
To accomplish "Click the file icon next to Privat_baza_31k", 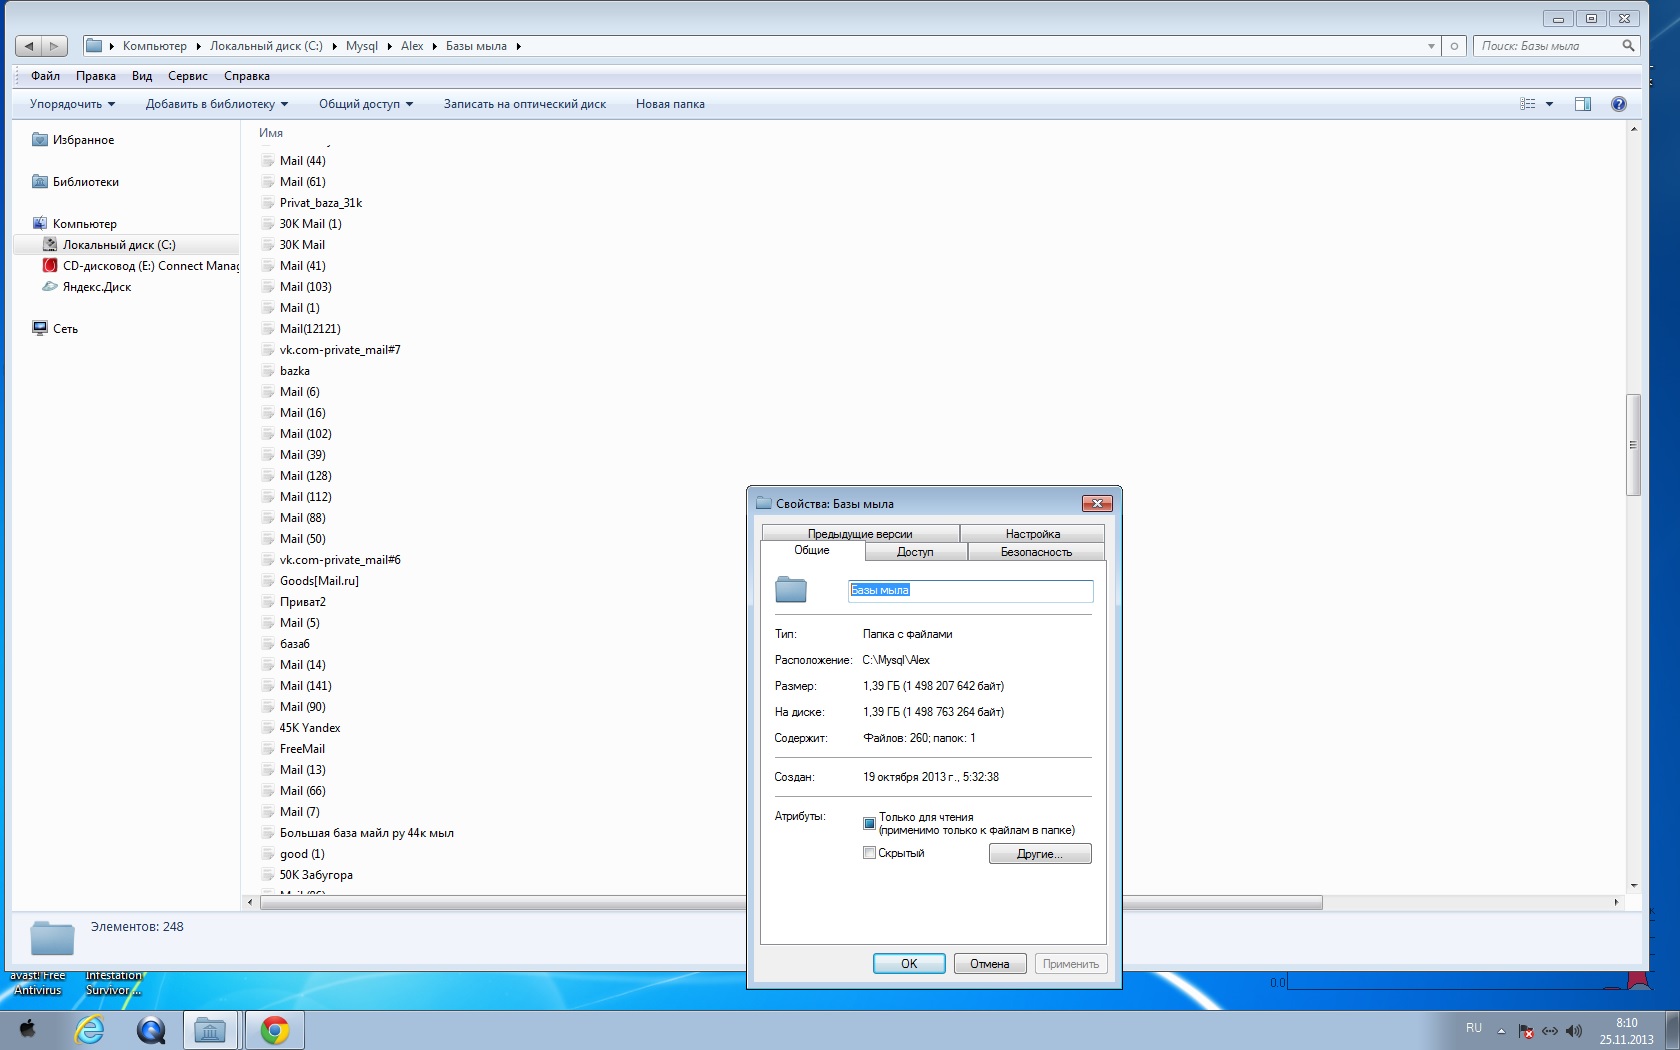I will click(268, 203).
